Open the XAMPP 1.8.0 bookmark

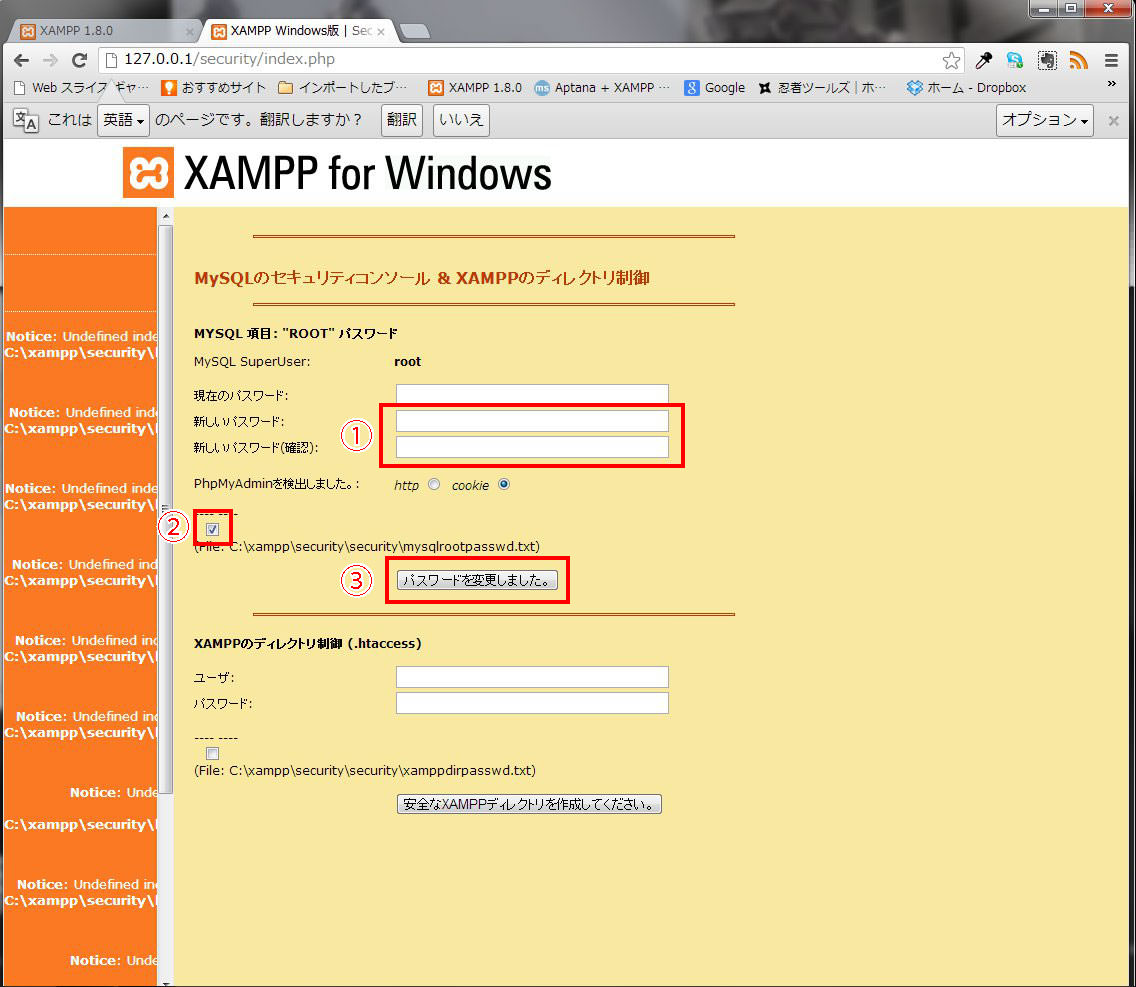tap(475, 88)
